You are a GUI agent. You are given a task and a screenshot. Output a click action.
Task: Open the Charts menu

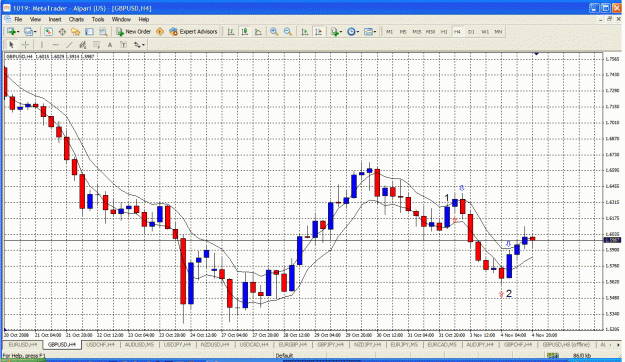click(x=76, y=19)
